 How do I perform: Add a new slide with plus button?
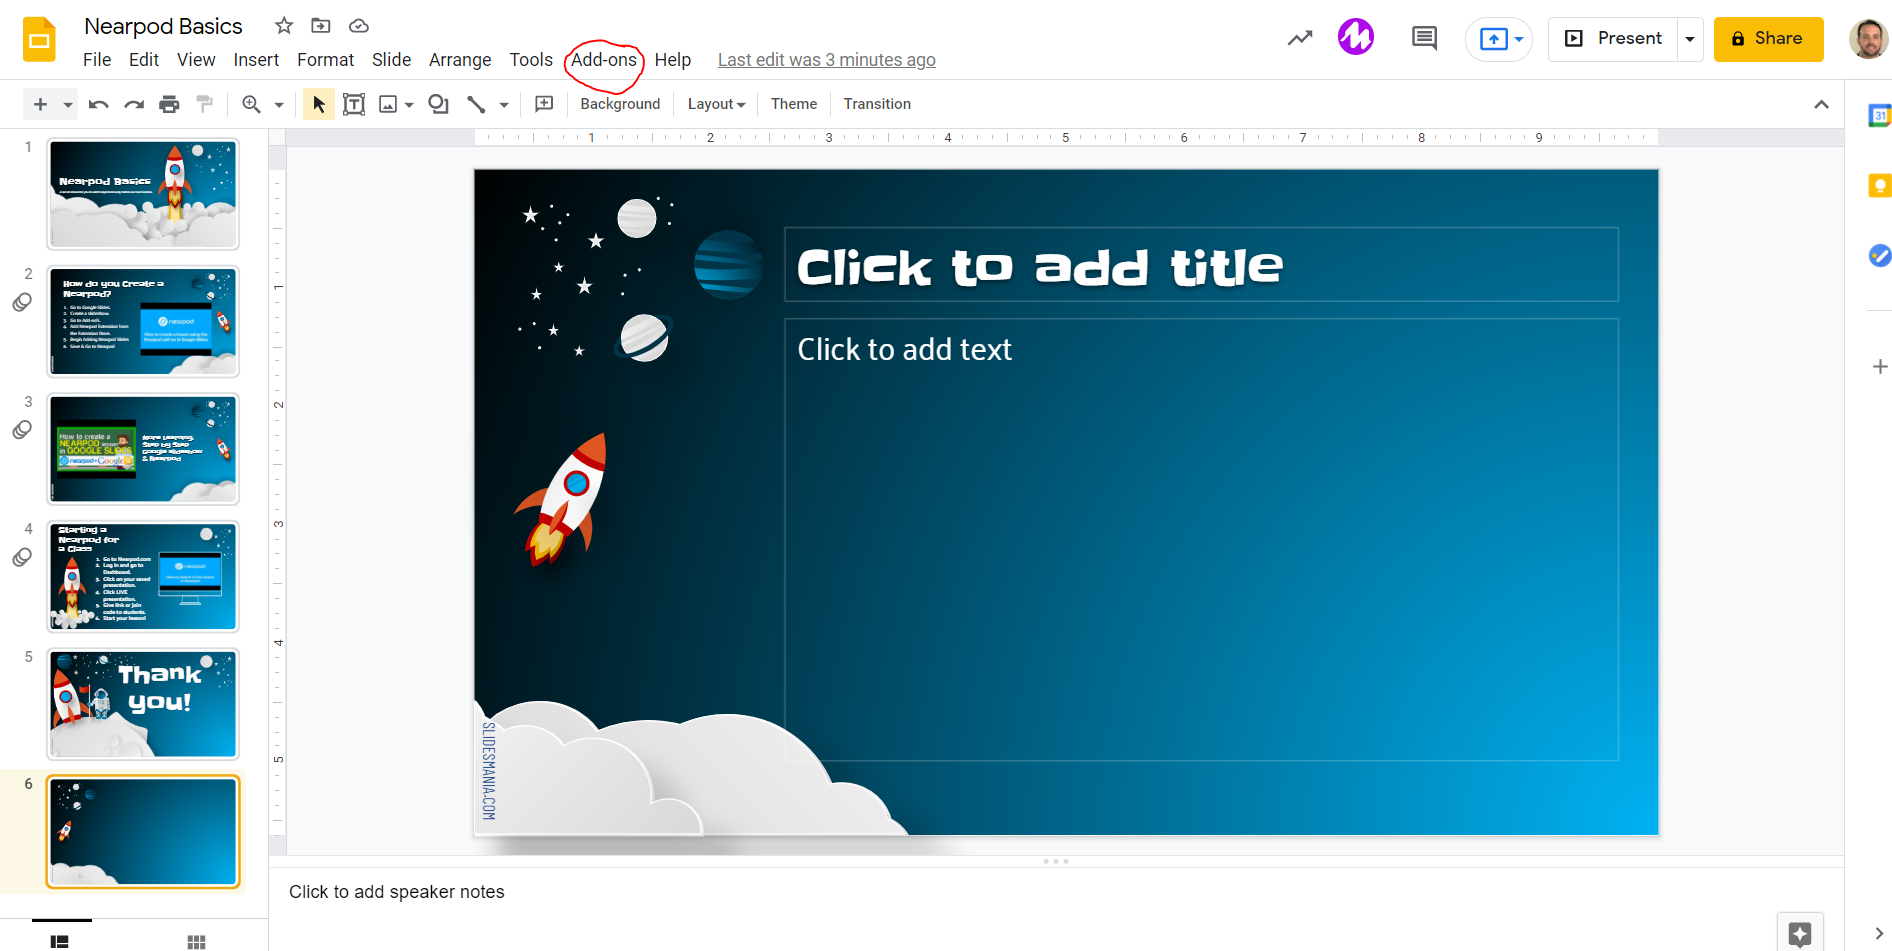tap(40, 104)
